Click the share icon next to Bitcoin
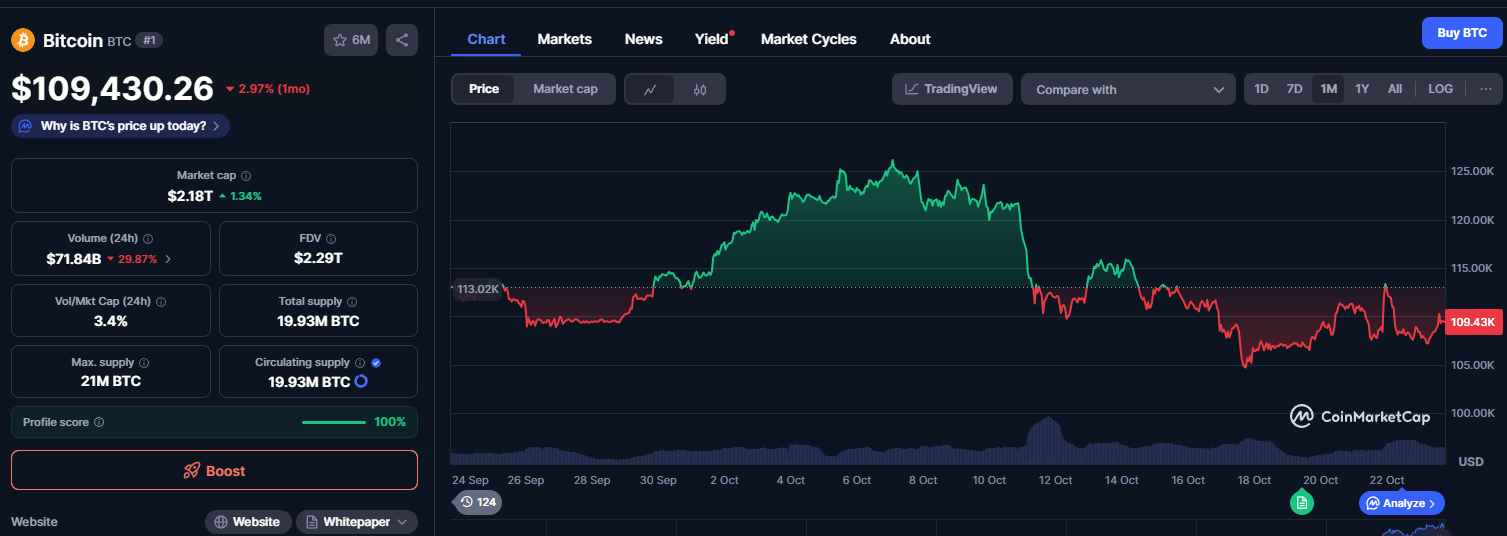Image resolution: width=1507 pixels, height=536 pixels. coord(401,40)
